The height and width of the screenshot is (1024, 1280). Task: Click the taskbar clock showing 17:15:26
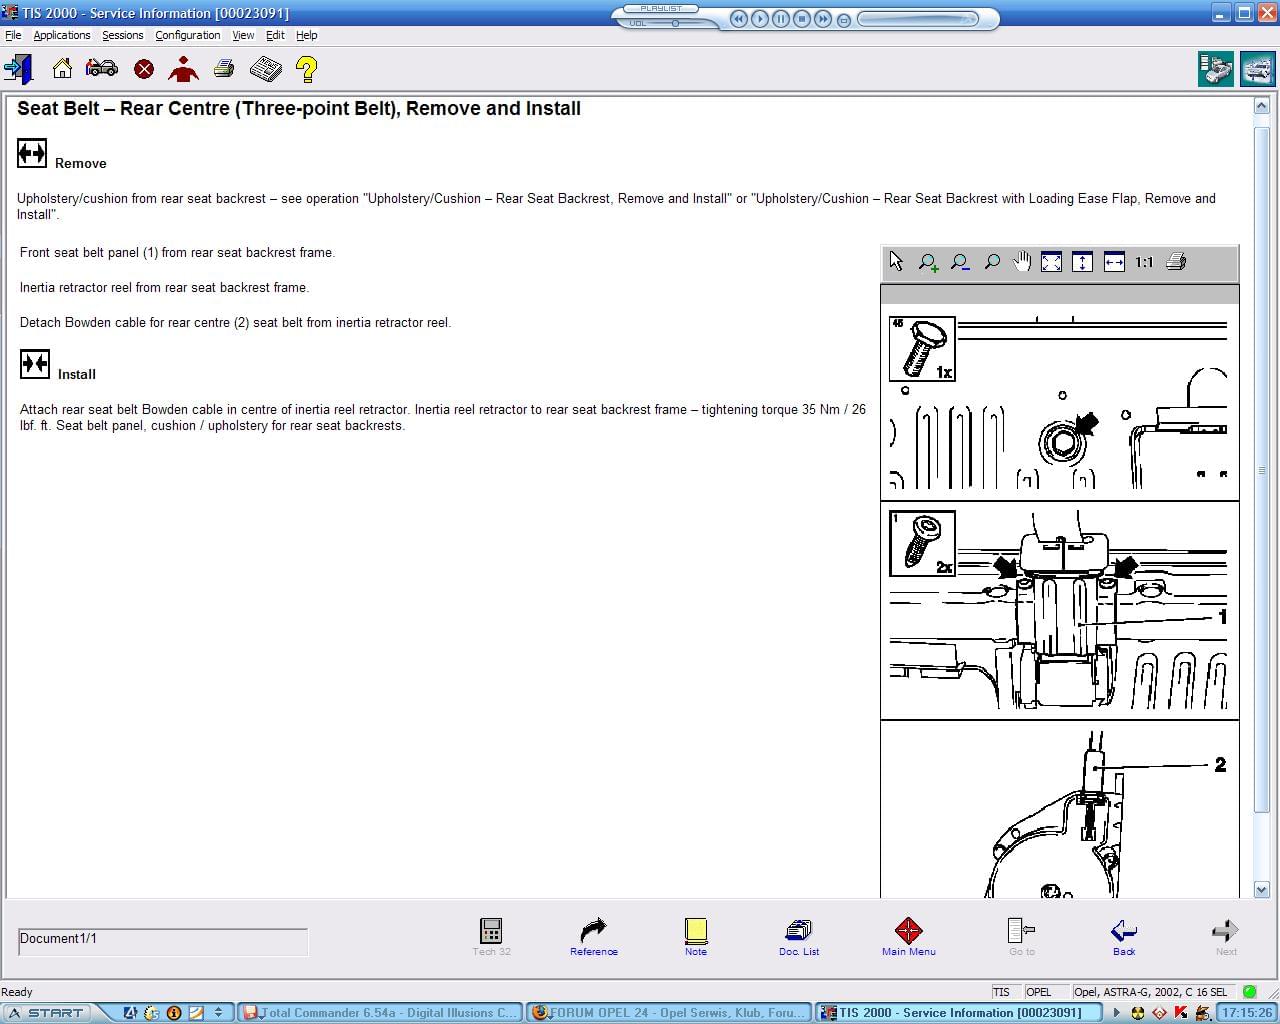pos(1248,1013)
